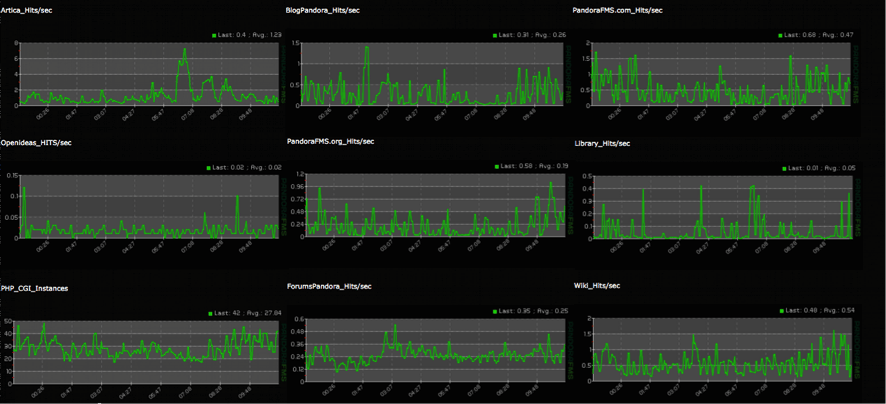Click the green legend square on the Openideas graph
The height and width of the screenshot is (404, 886).
[x=209, y=168]
